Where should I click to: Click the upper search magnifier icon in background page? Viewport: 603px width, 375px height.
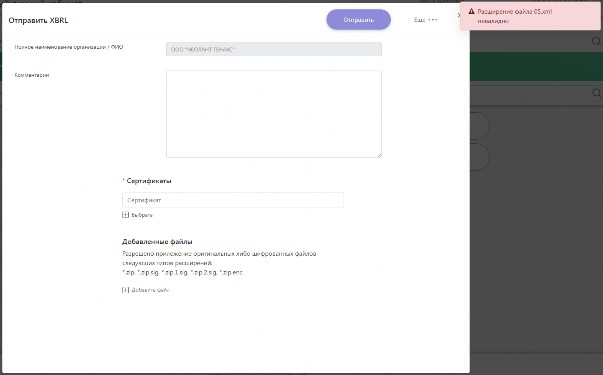point(596,41)
